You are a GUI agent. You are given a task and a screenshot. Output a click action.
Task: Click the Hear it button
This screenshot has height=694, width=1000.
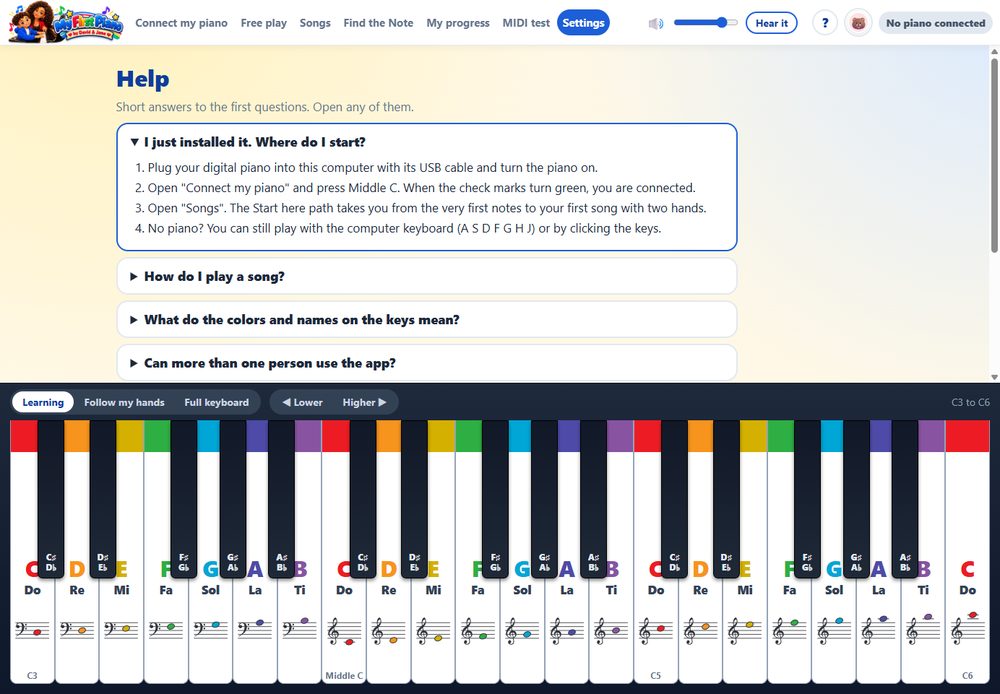point(772,23)
